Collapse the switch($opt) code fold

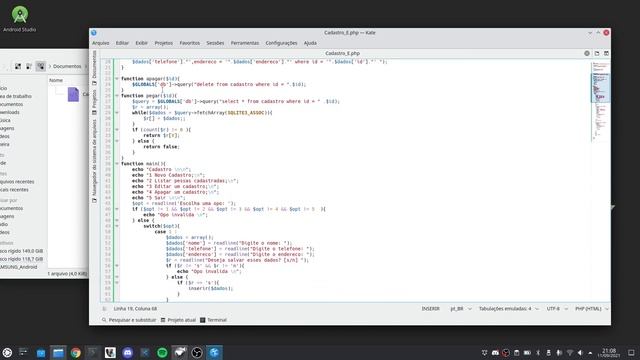point(117,226)
